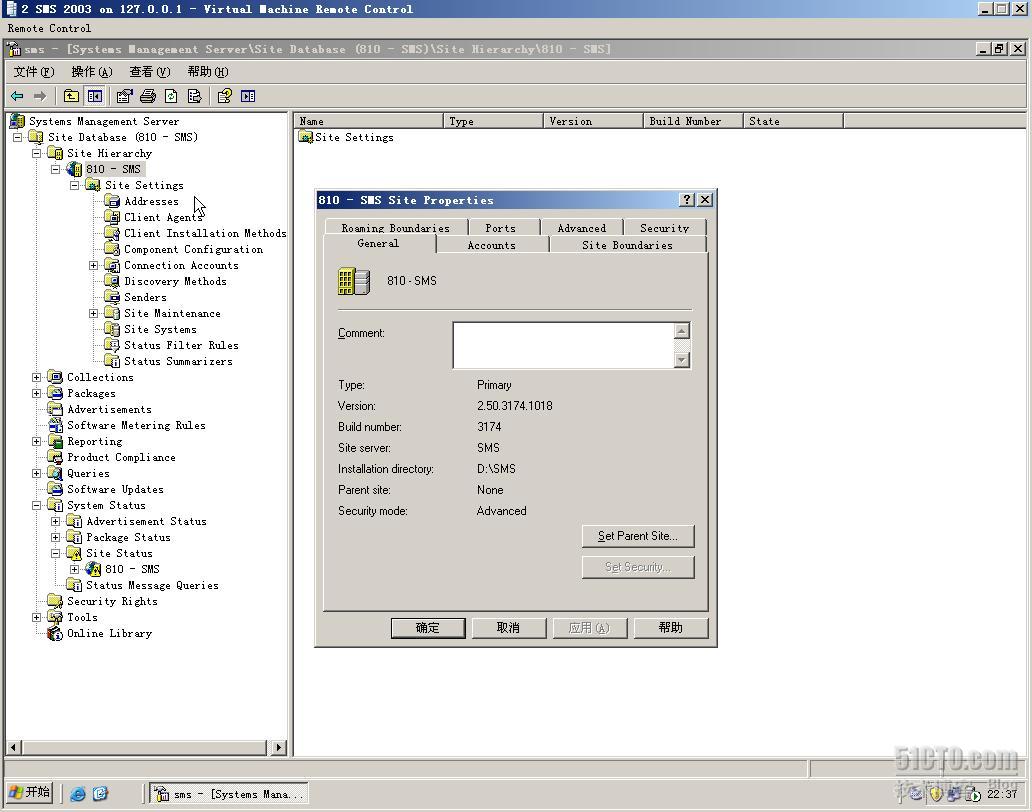1032x812 pixels.
Task: Select Client Agents node
Action: pos(162,217)
